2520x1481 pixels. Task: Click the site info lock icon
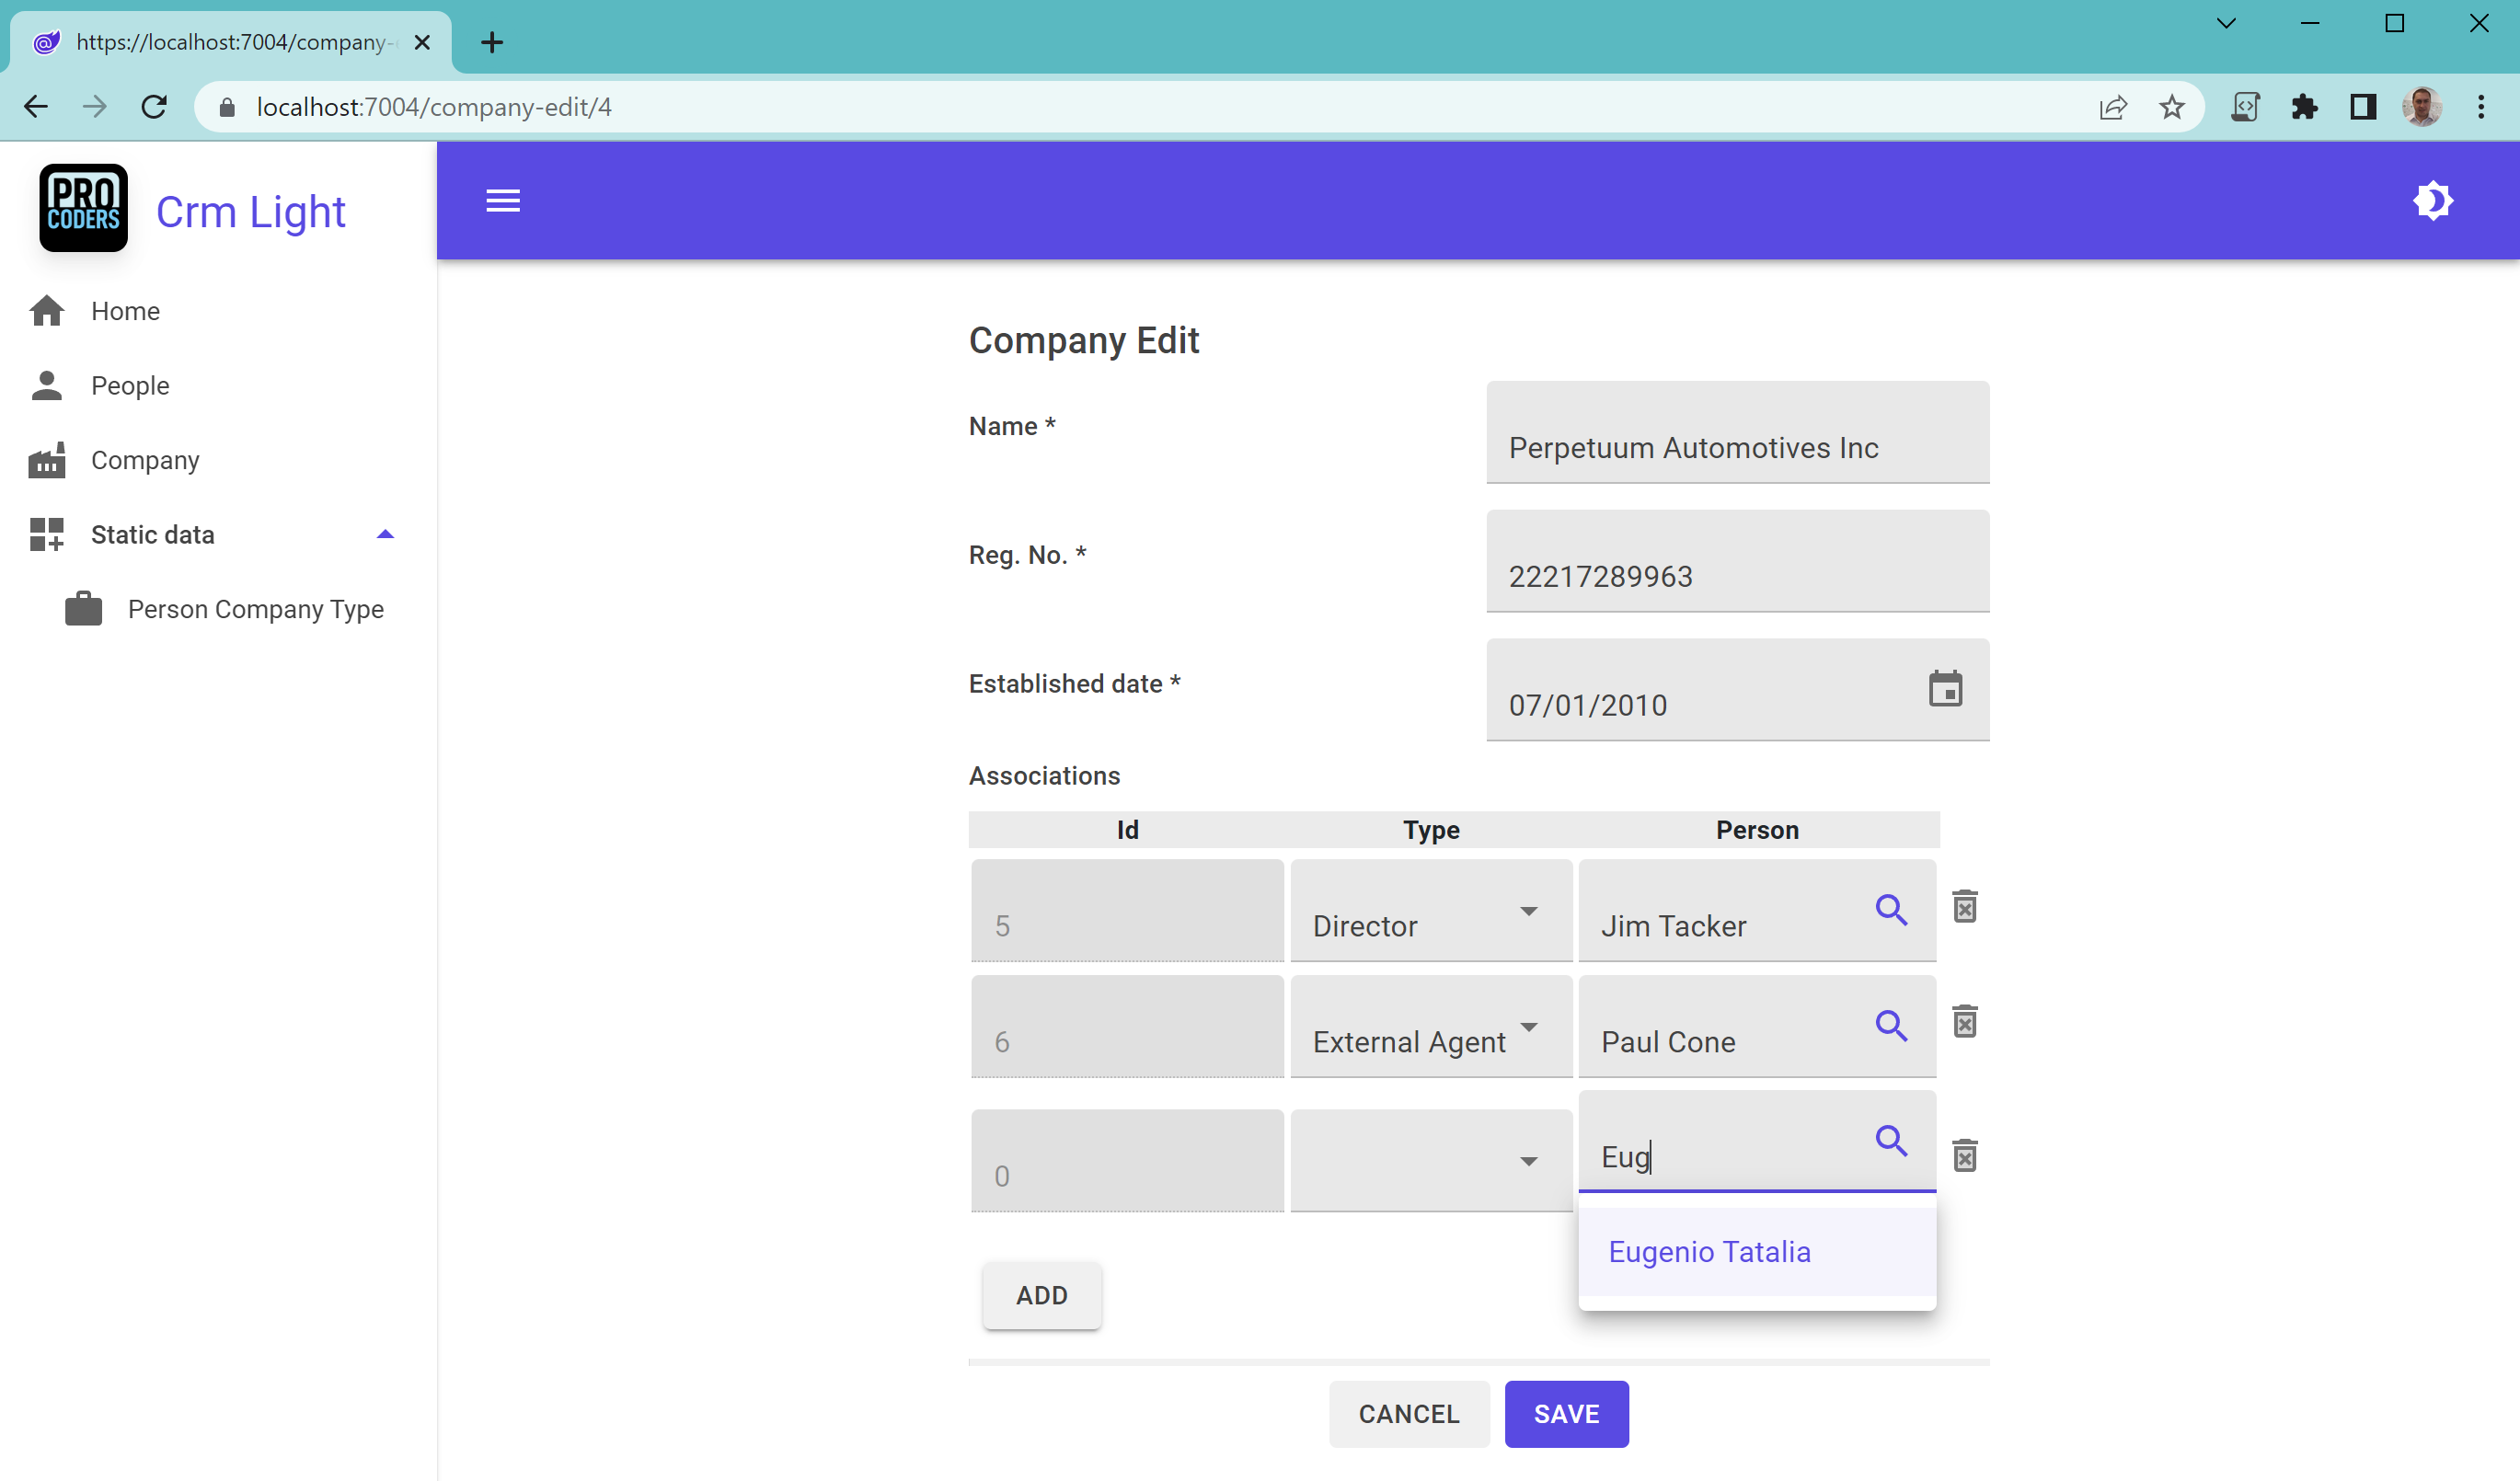227,107
